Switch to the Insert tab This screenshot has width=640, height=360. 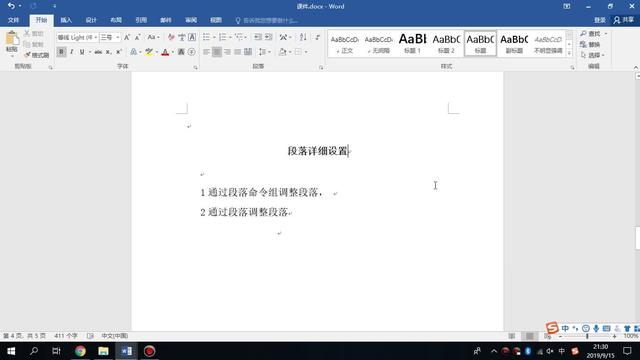coord(66,20)
